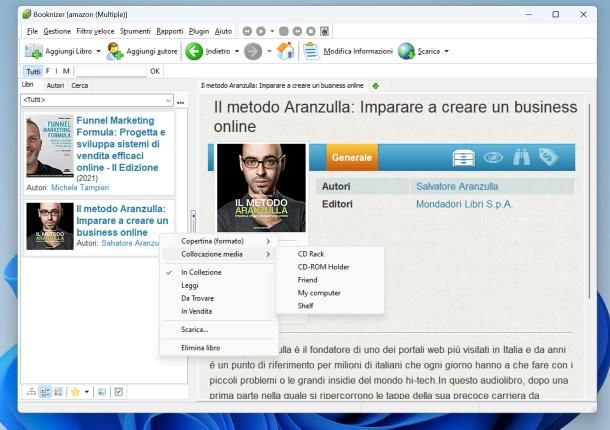Click the Aggiungi autore person icon

115,51
